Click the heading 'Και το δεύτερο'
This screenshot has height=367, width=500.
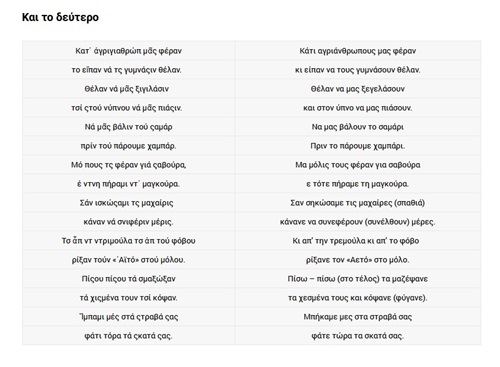click(x=60, y=17)
